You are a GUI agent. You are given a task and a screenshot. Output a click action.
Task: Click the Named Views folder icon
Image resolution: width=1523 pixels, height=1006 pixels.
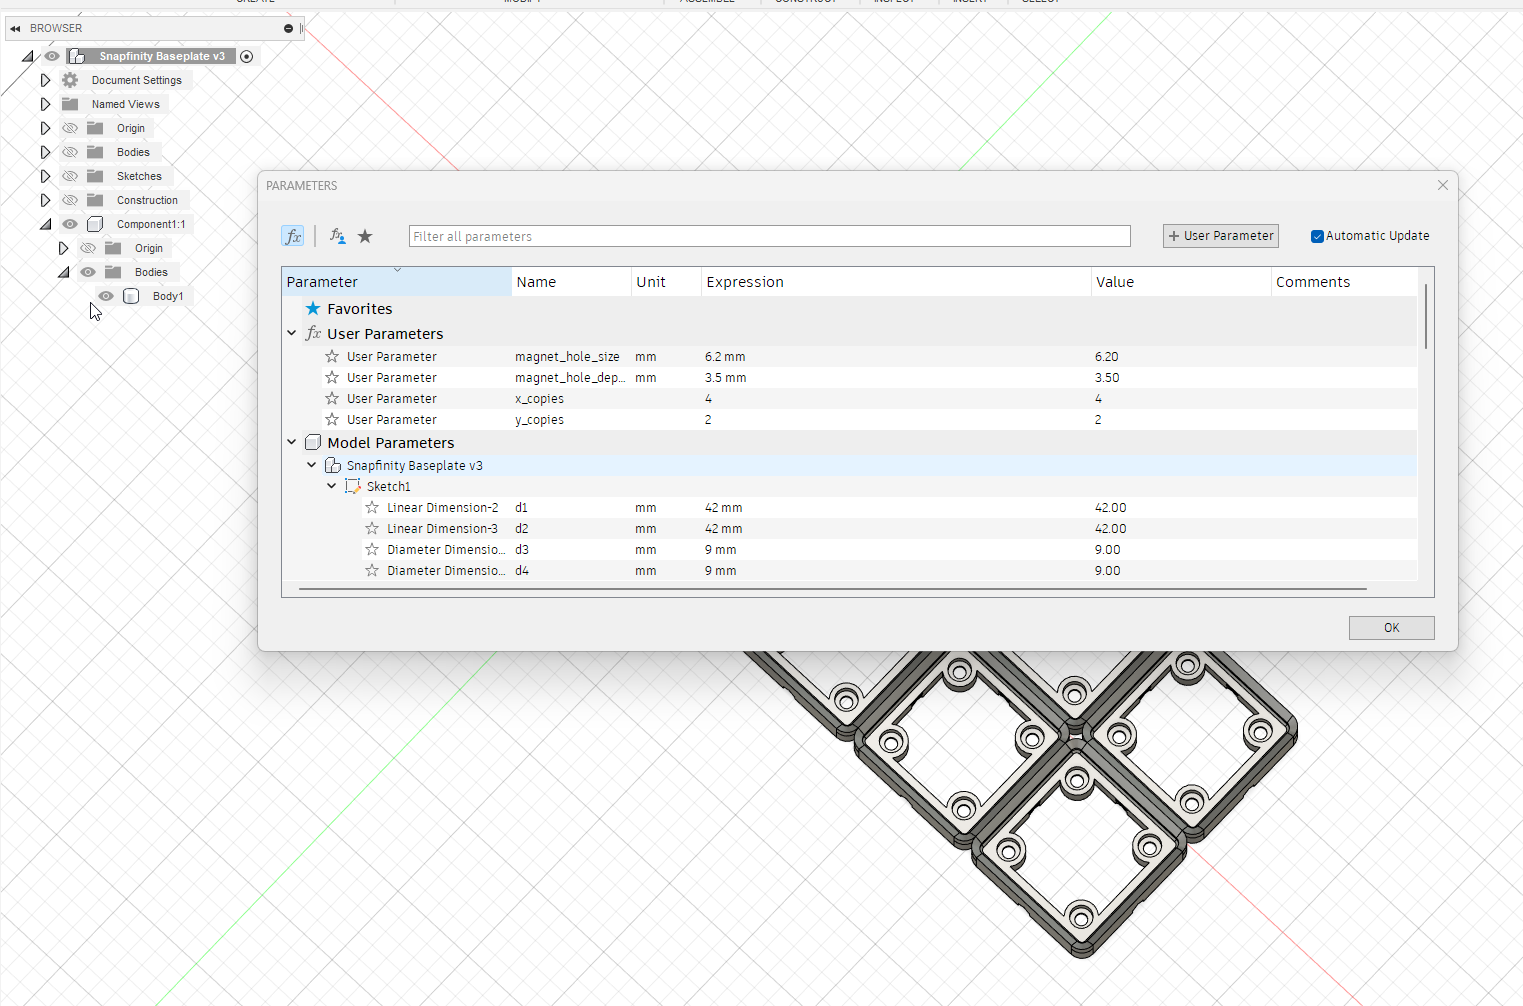pos(70,104)
